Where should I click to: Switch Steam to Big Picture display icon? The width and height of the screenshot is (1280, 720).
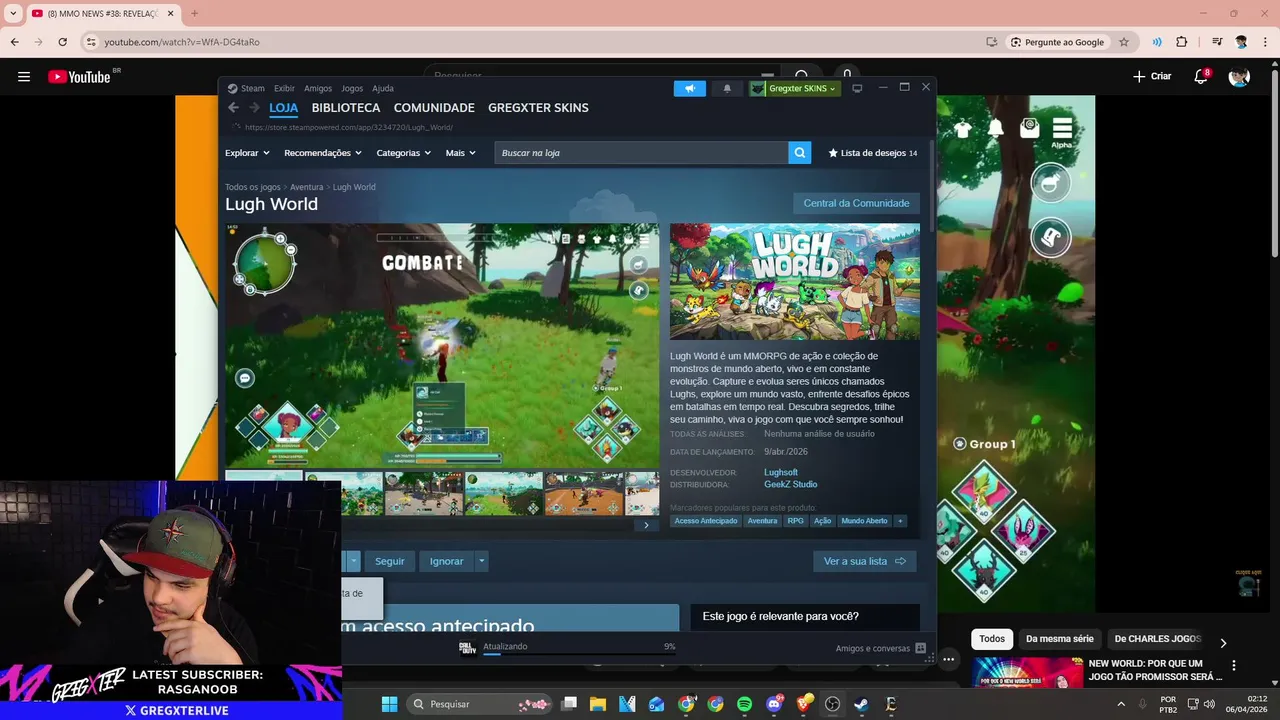click(x=857, y=89)
